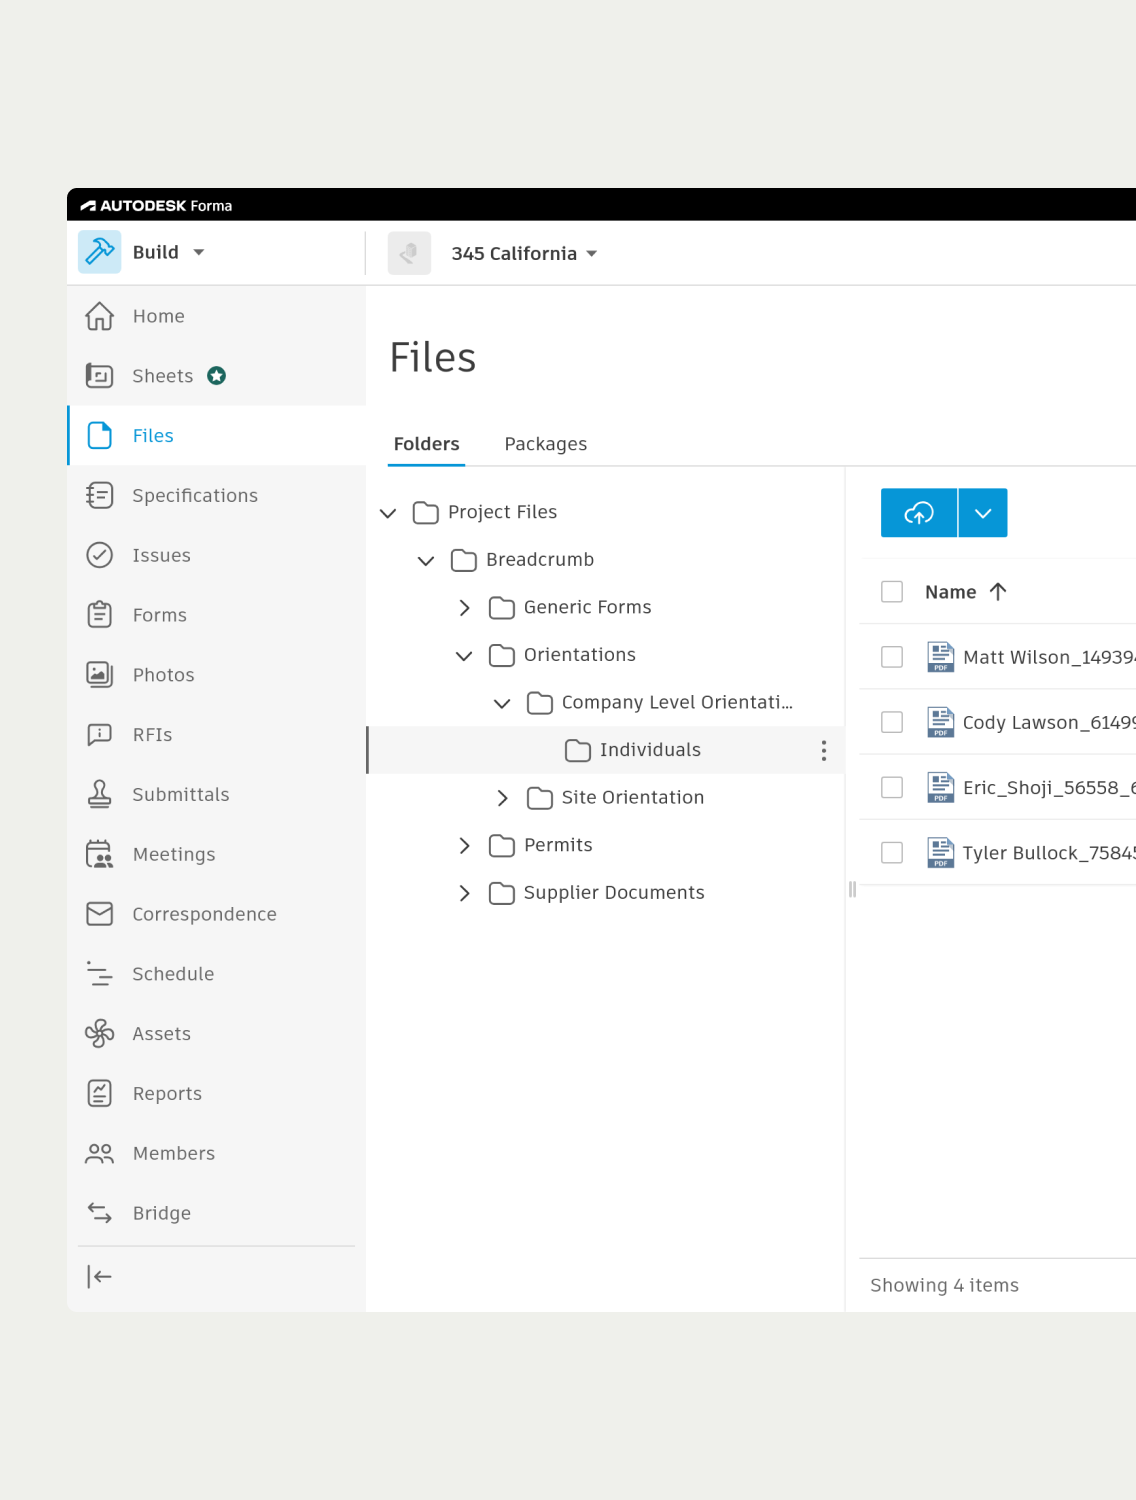Click the PDF icon for Eric_Shoji file
Image resolution: width=1136 pixels, height=1500 pixels.
941,787
